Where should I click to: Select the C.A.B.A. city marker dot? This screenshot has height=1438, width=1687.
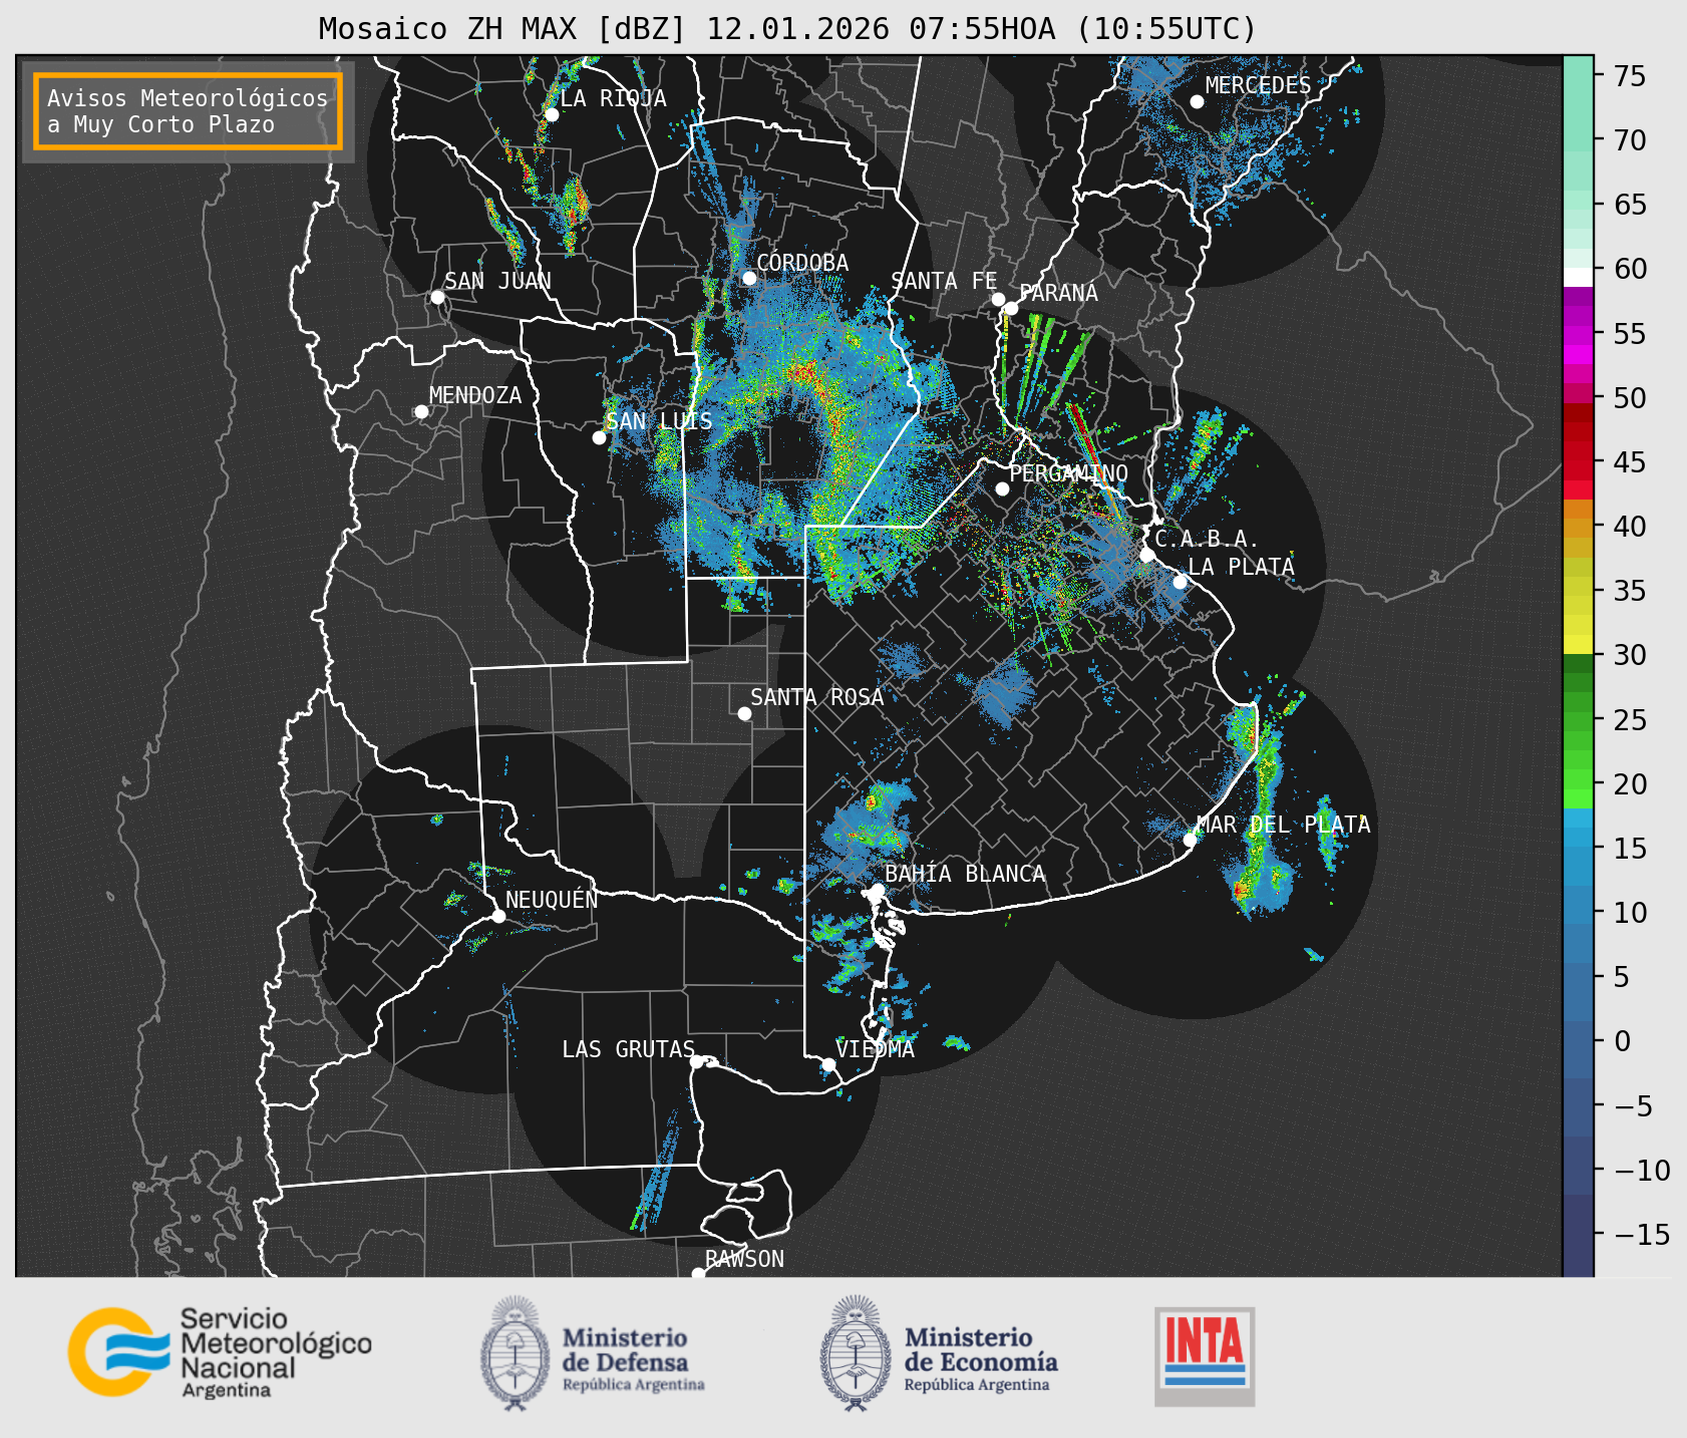click(1147, 555)
